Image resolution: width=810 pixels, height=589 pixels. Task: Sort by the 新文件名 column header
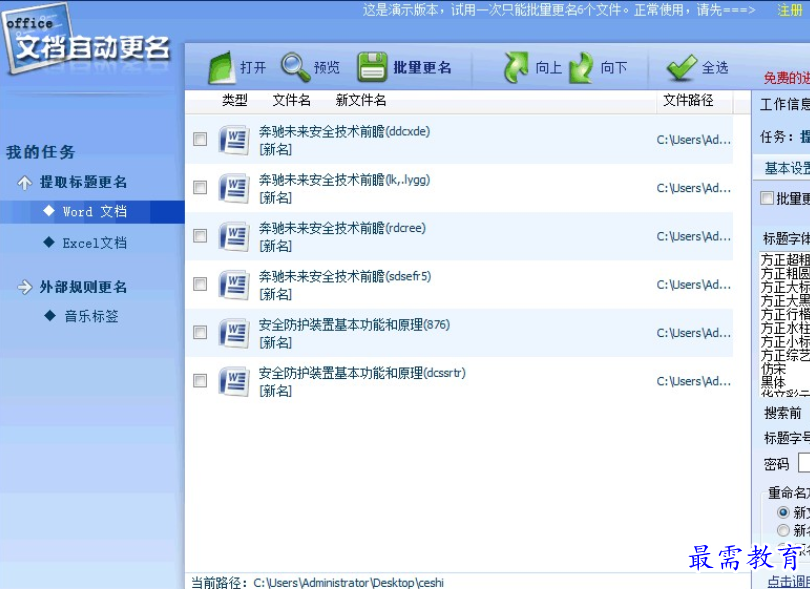361,100
